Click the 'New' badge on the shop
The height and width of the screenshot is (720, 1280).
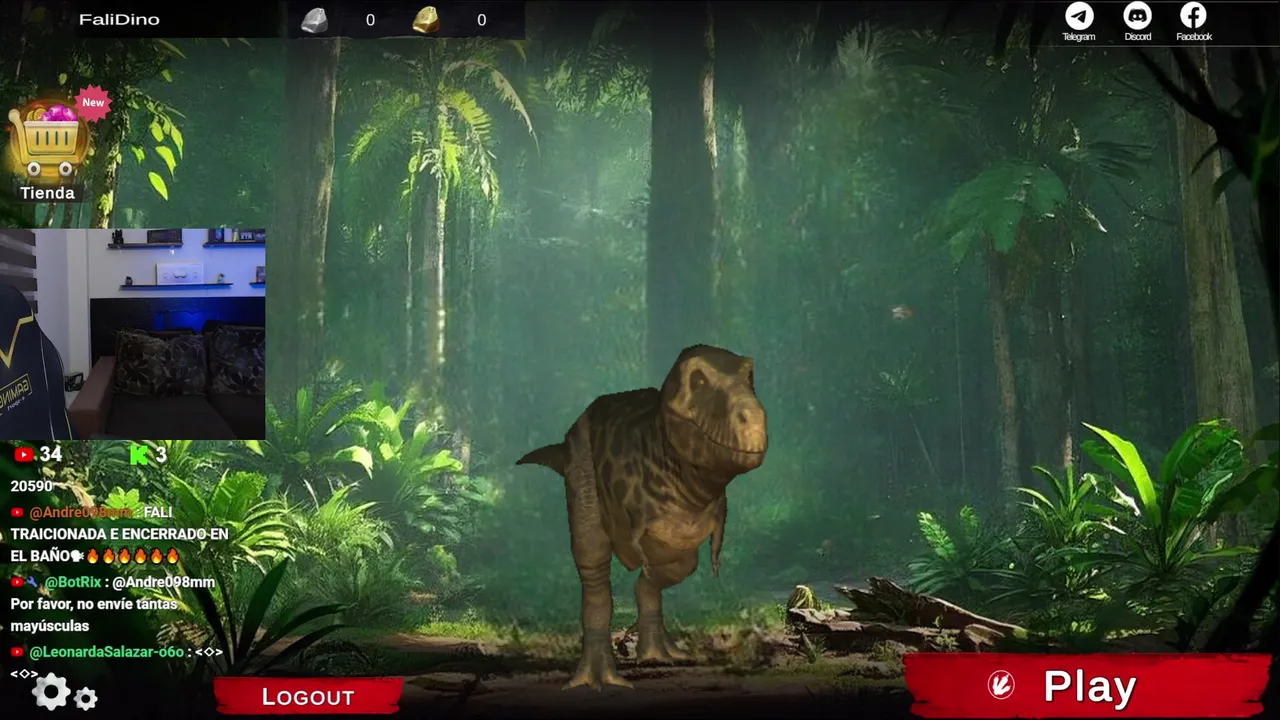pyautogui.click(x=93, y=103)
